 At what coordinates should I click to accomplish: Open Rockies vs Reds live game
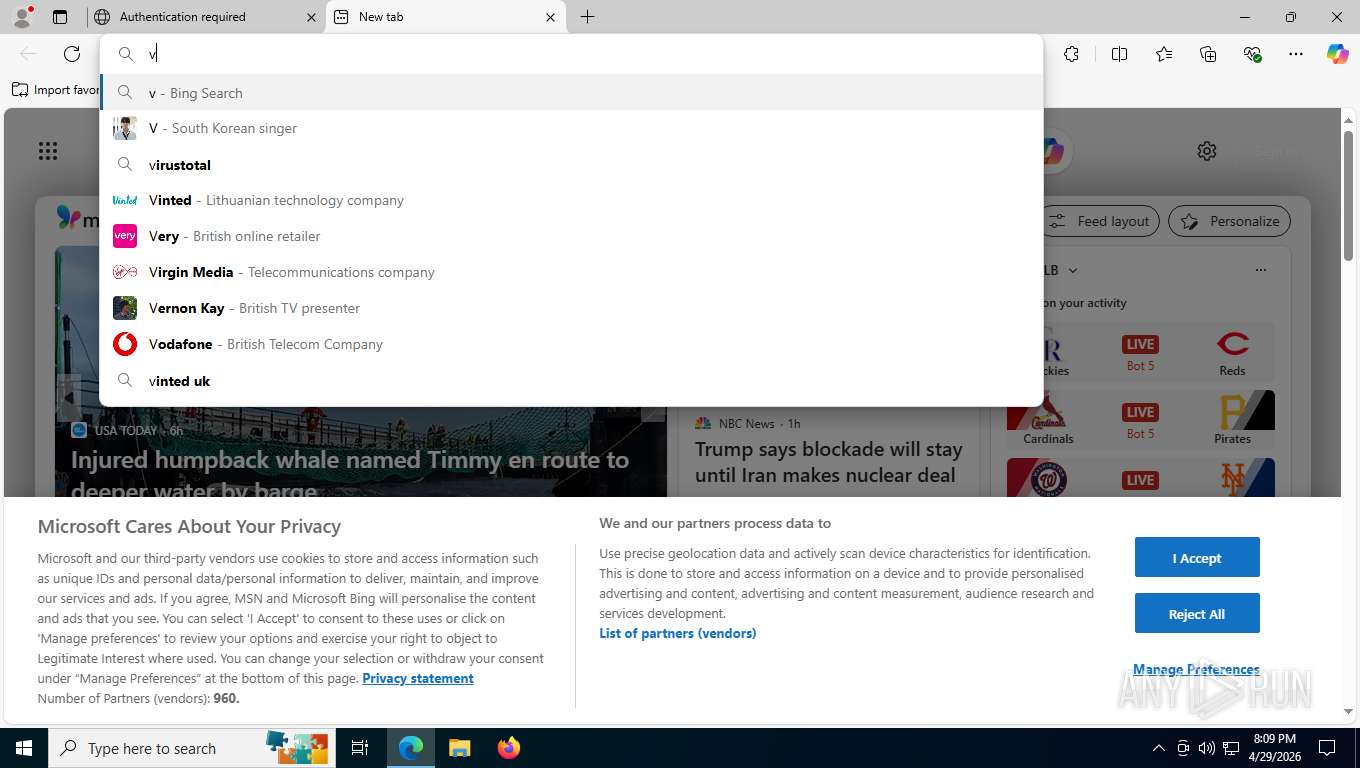(x=1140, y=353)
